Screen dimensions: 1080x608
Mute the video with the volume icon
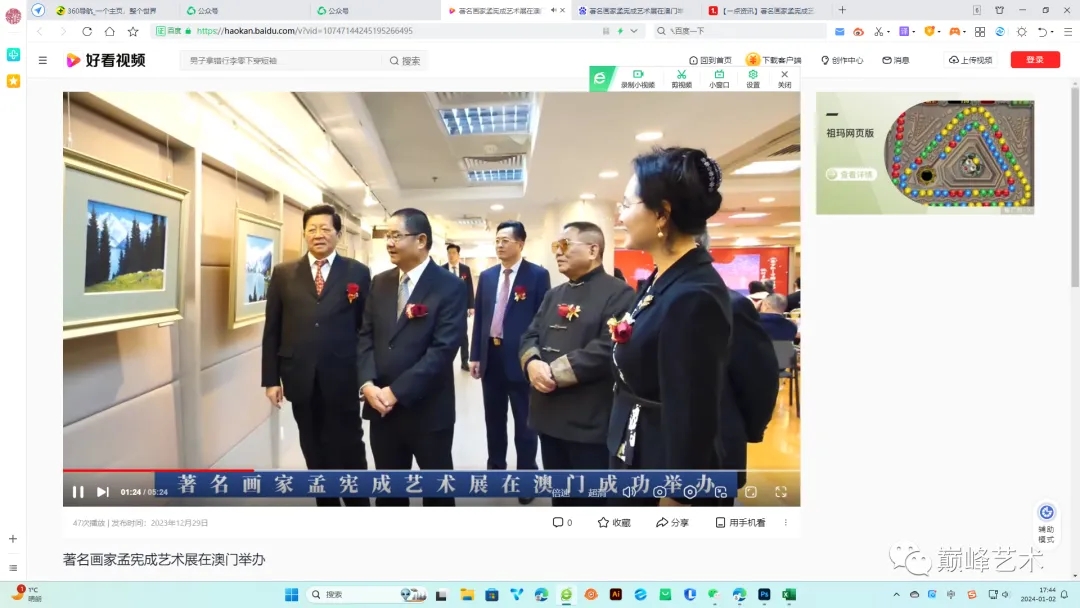click(x=629, y=491)
